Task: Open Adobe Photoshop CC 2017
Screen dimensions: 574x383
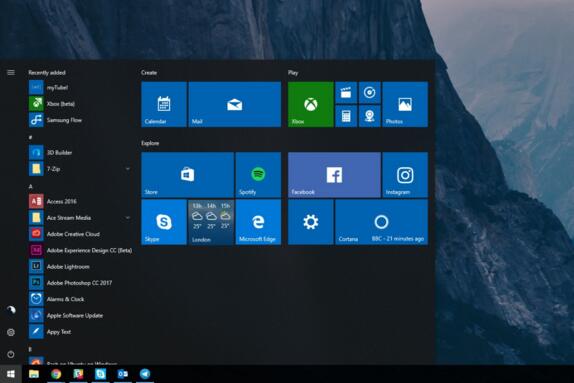Action: click(x=81, y=283)
